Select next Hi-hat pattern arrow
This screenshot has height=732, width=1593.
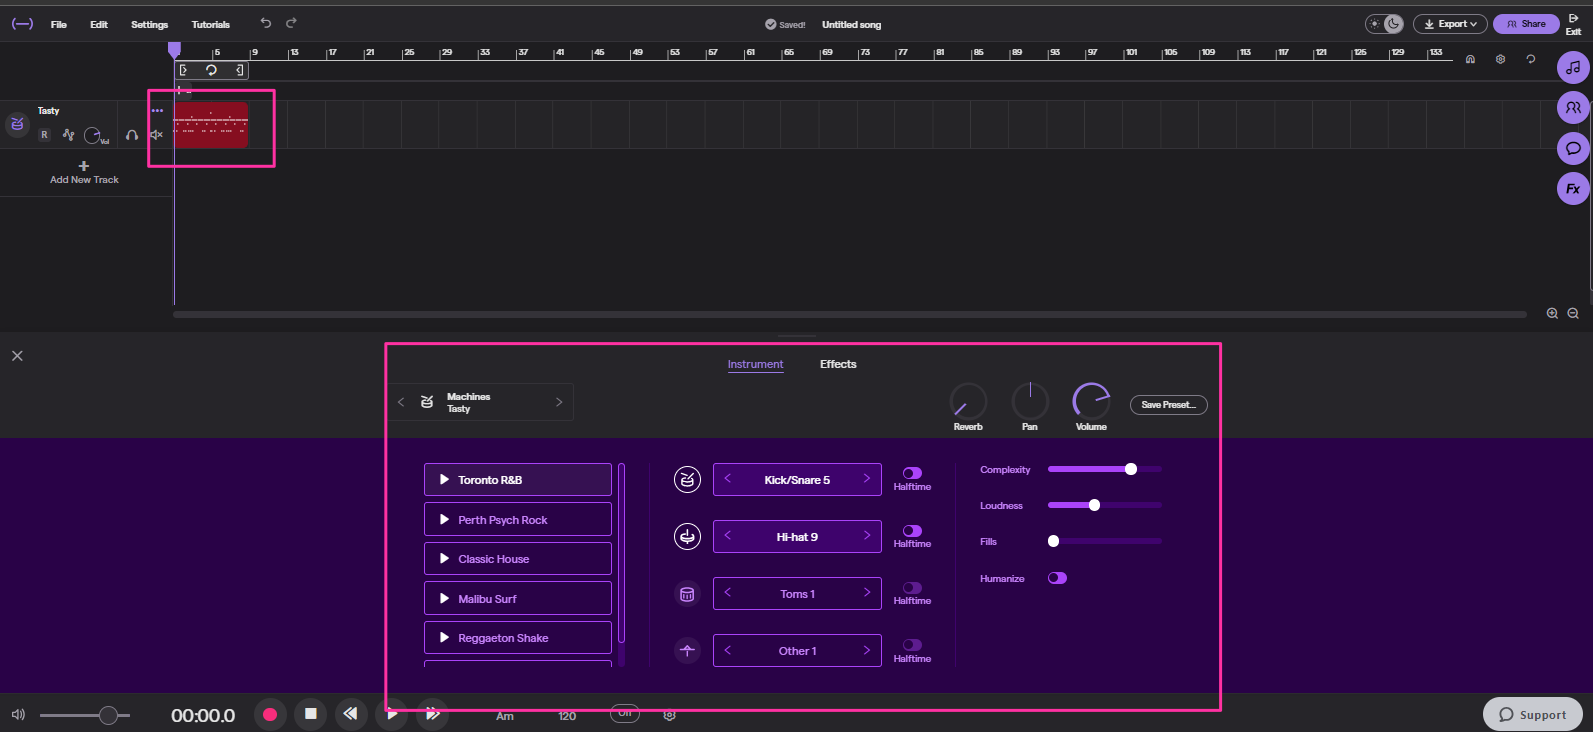tap(866, 536)
